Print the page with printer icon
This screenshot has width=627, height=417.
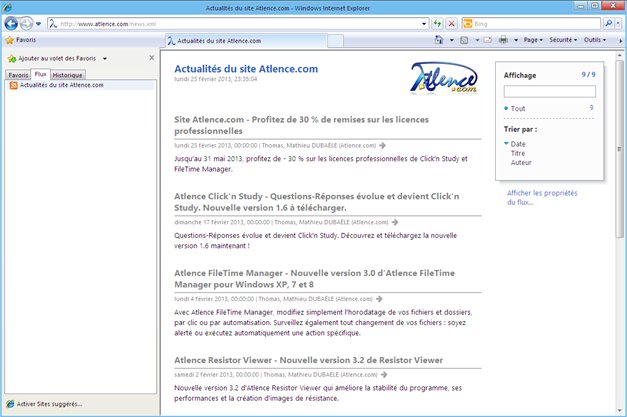point(503,40)
